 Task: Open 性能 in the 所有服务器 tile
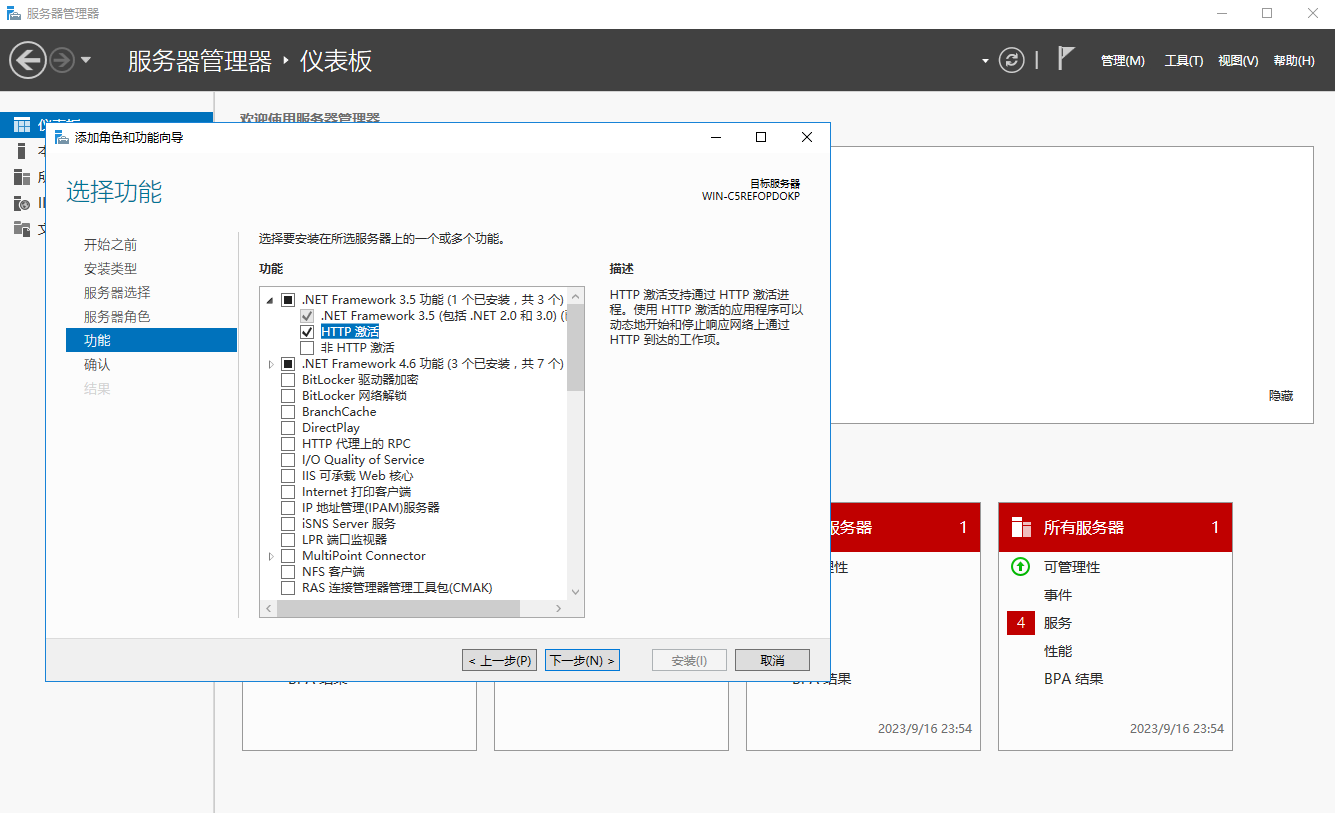1058,651
